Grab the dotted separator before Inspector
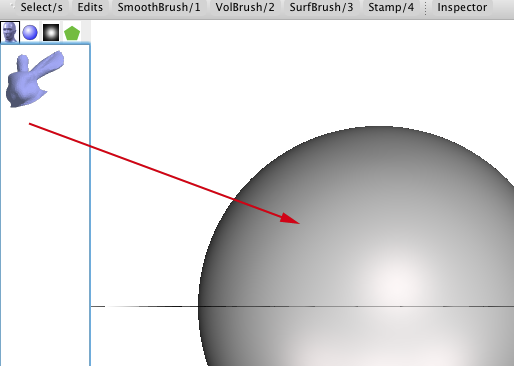The image size is (514, 366). pyautogui.click(x=426, y=8)
